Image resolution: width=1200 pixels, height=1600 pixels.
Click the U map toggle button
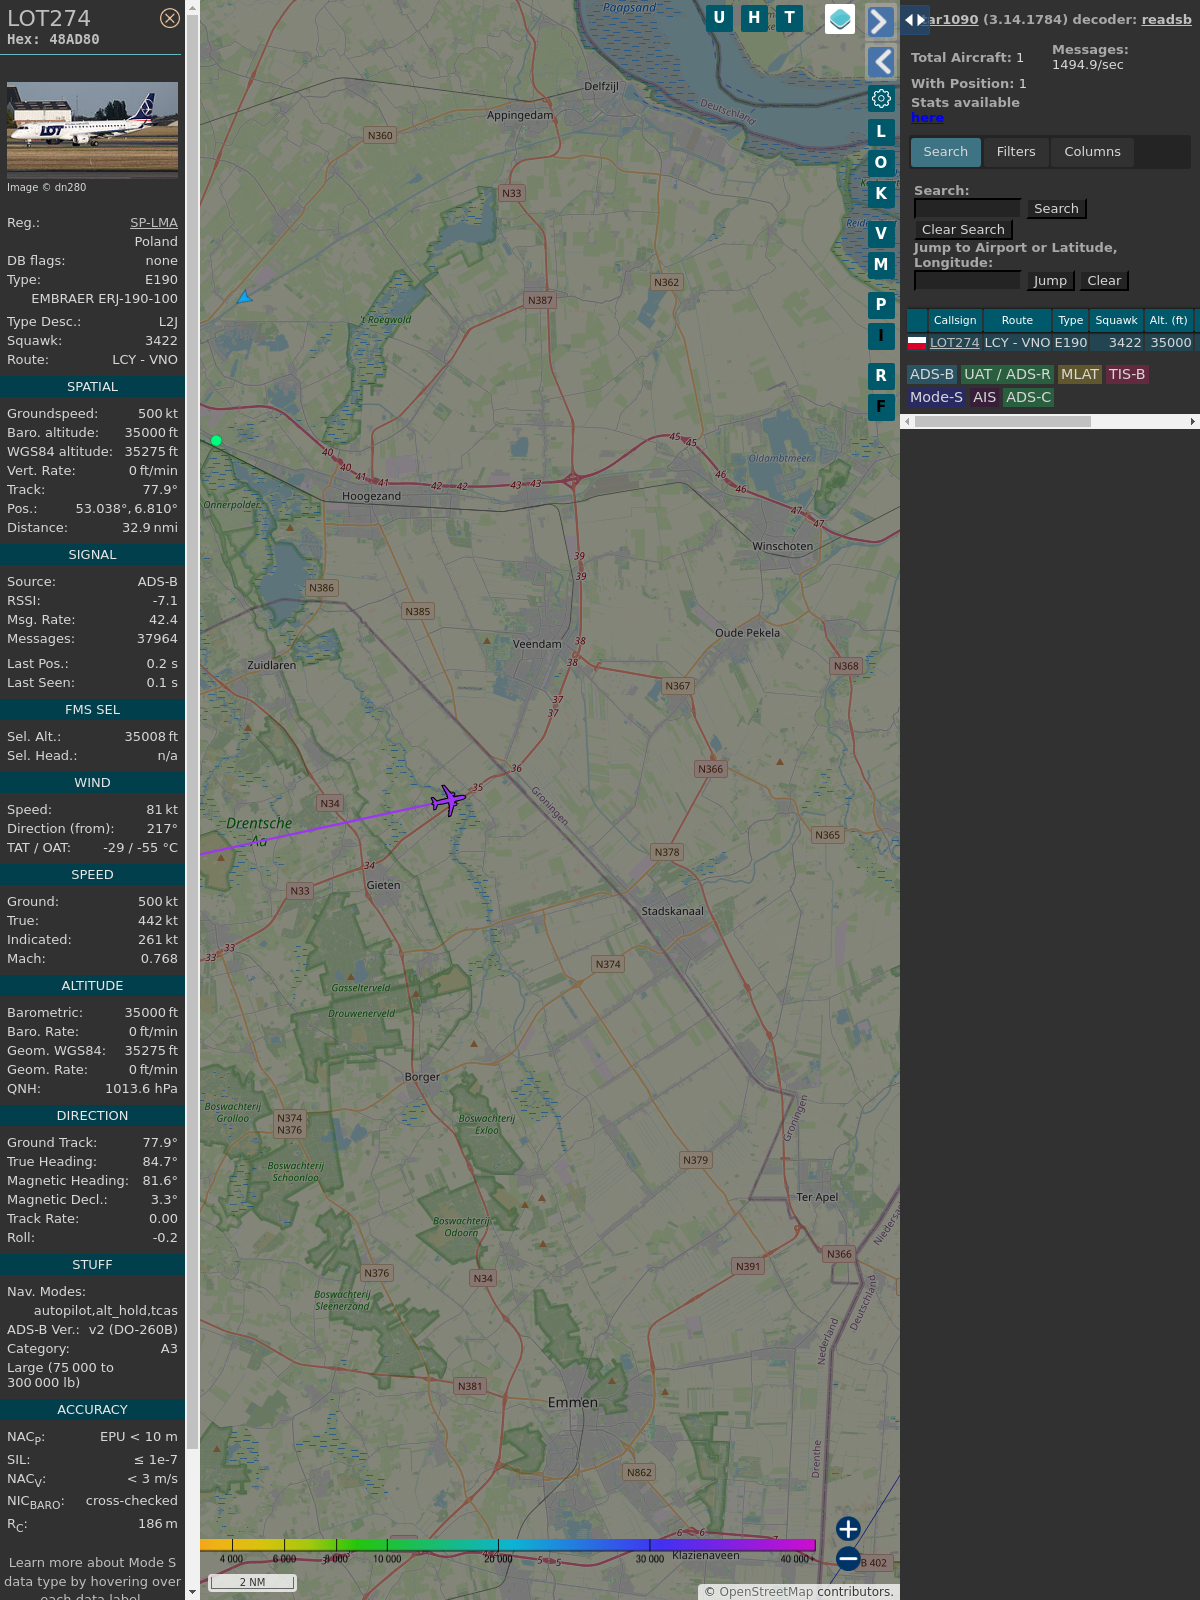(x=719, y=18)
